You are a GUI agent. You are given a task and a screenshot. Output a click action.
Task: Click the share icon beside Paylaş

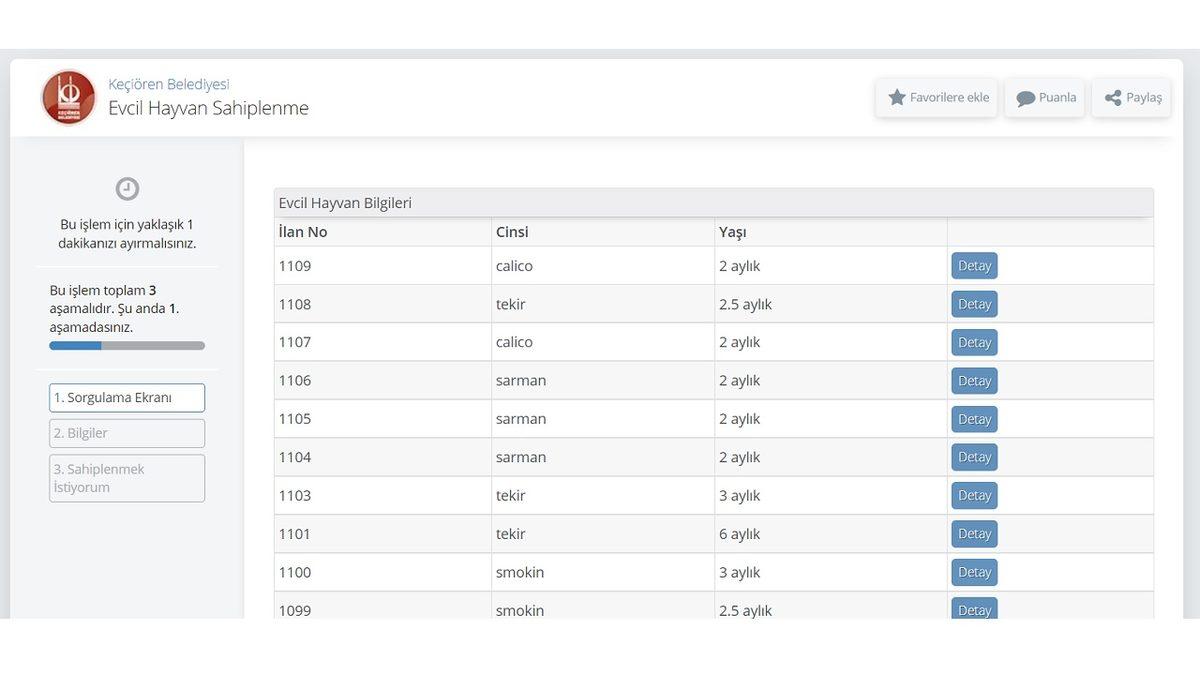(1112, 98)
